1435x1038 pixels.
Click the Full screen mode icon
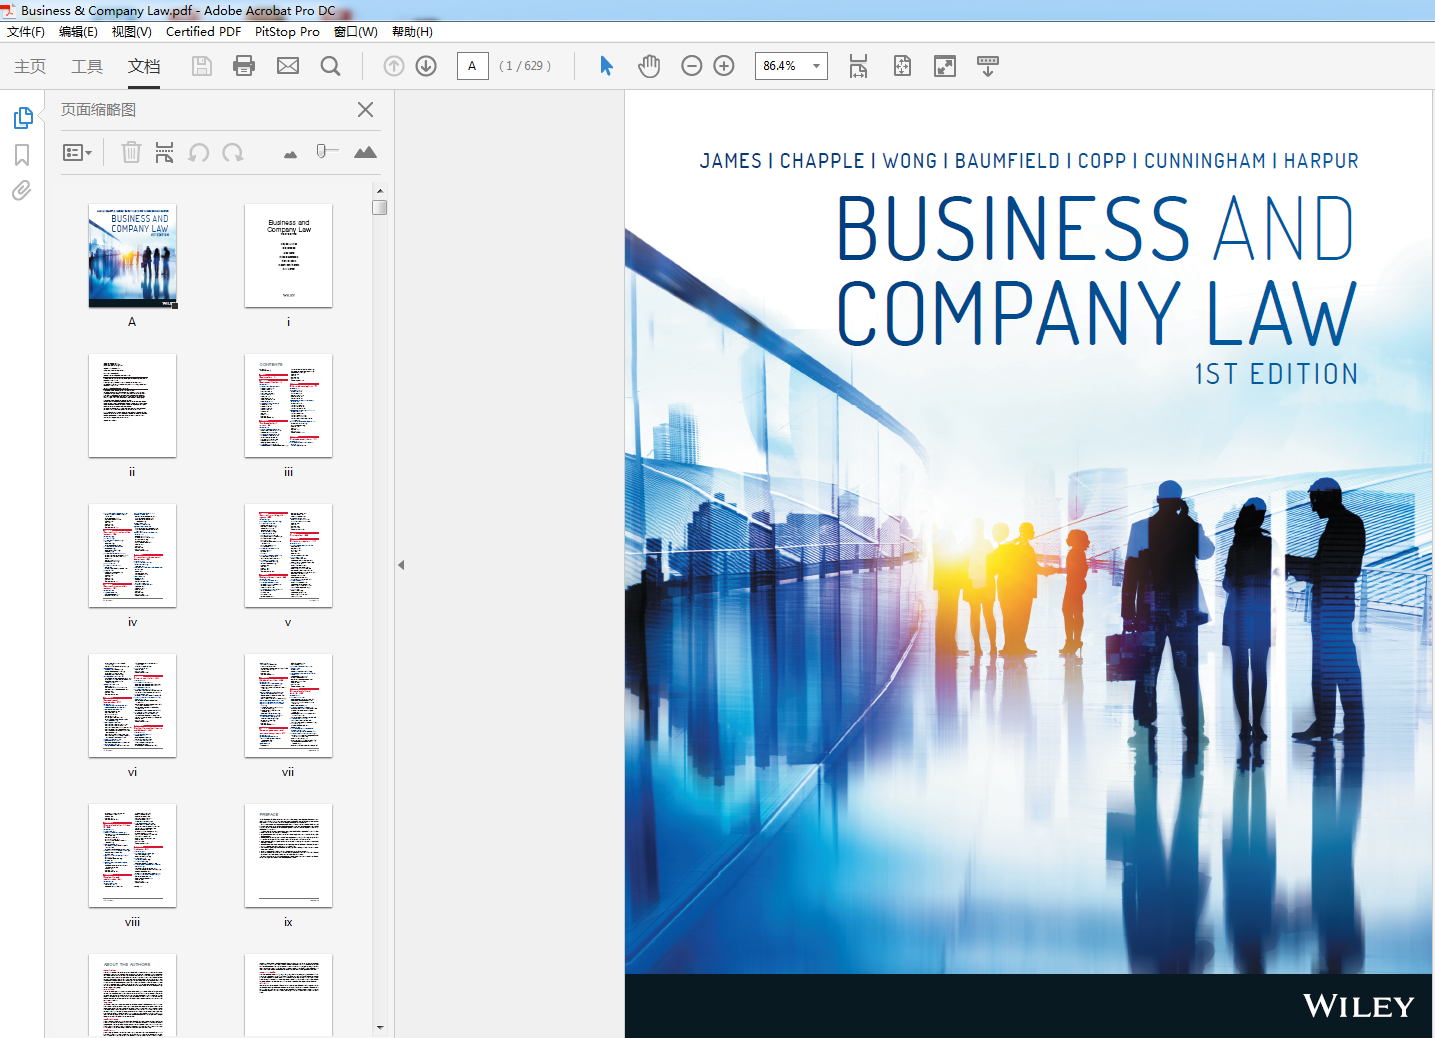click(x=945, y=66)
